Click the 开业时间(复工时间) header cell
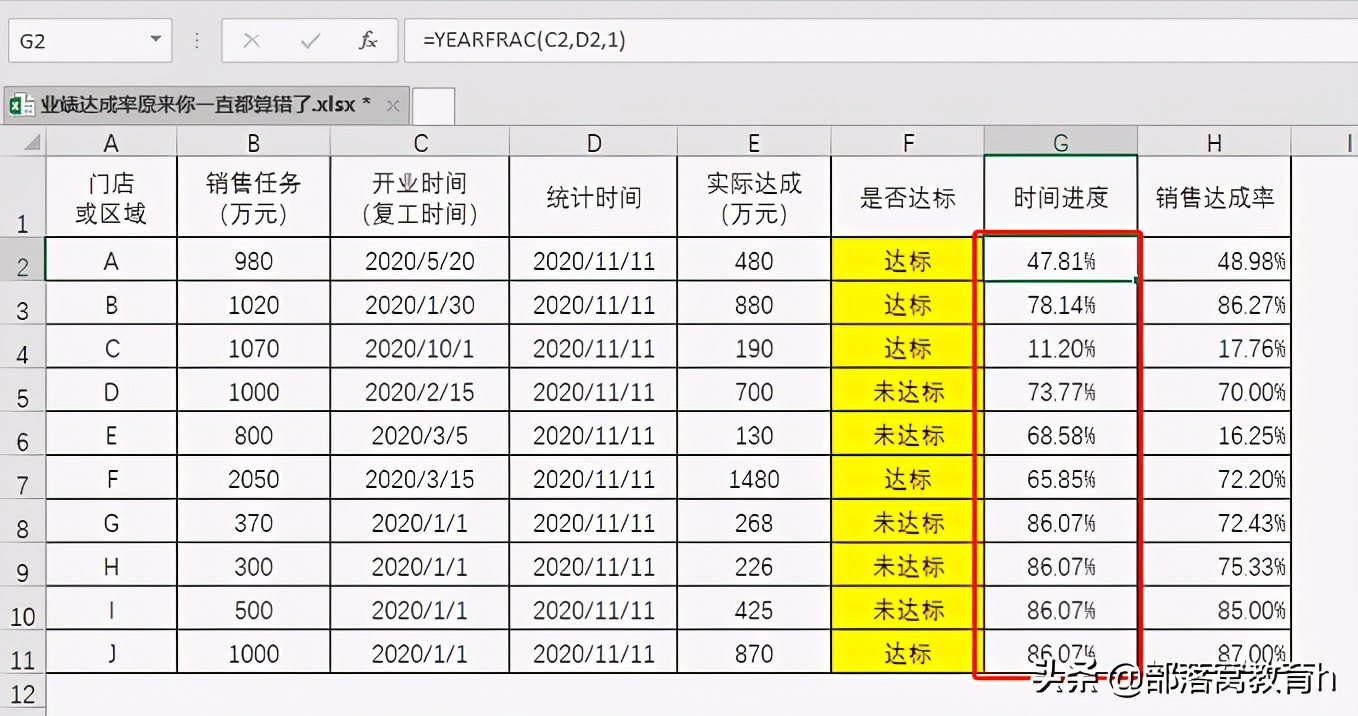Screen dimensions: 1358x716 pyautogui.click(x=420, y=197)
